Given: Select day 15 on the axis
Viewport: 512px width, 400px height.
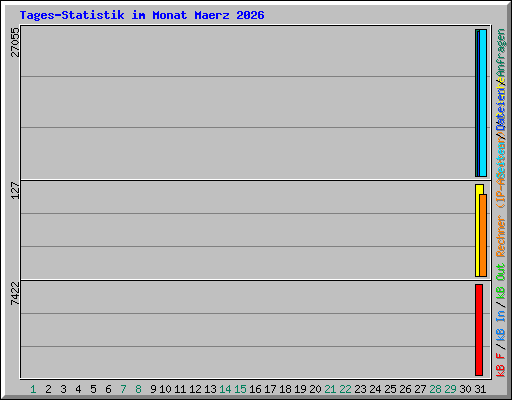Looking at the screenshot, I should tap(240, 389).
